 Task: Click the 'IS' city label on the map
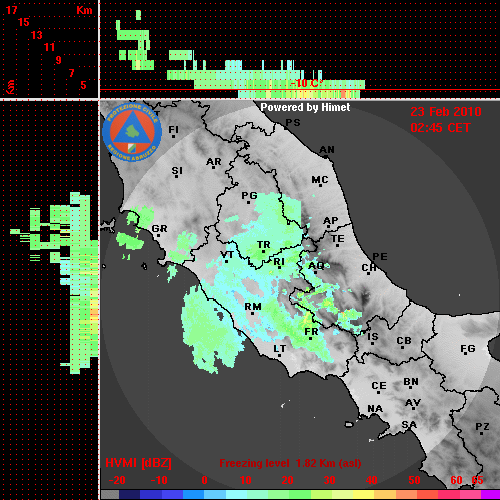(x=373, y=337)
